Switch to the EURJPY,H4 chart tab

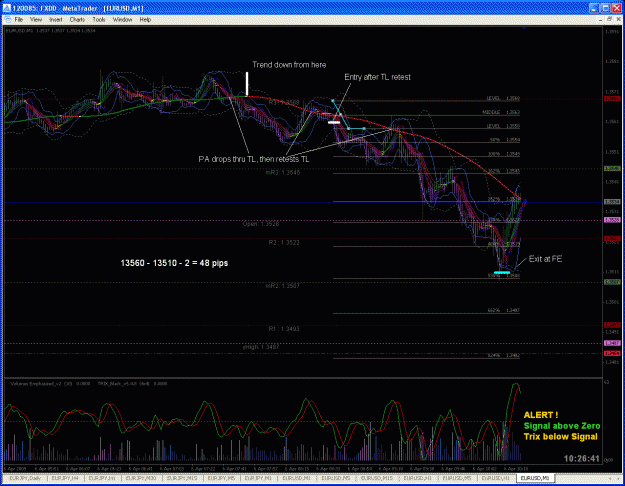66,478
